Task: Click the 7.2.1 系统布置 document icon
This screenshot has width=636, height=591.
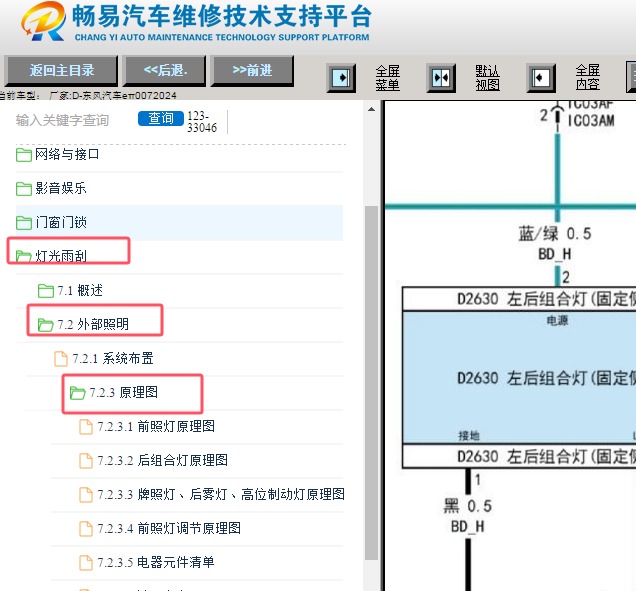Action: point(61,359)
